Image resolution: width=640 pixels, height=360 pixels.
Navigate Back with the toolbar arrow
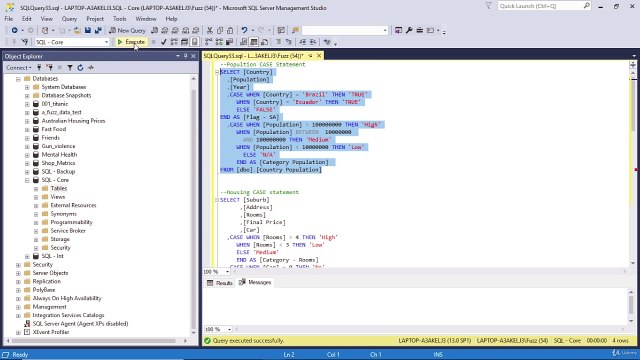[14, 30]
